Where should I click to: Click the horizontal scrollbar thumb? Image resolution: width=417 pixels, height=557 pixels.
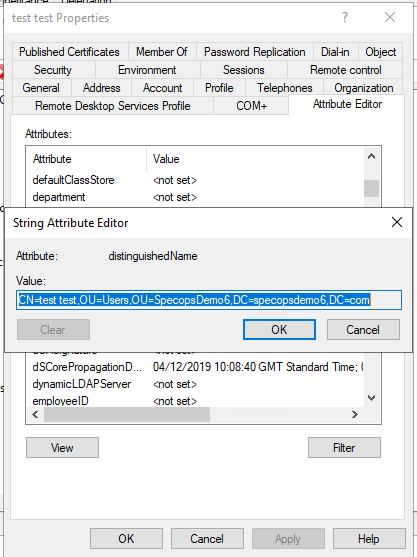(127, 414)
